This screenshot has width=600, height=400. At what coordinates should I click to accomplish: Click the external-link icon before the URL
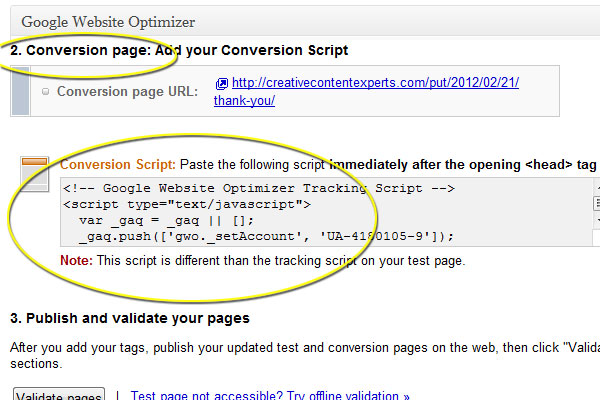tap(222, 84)
